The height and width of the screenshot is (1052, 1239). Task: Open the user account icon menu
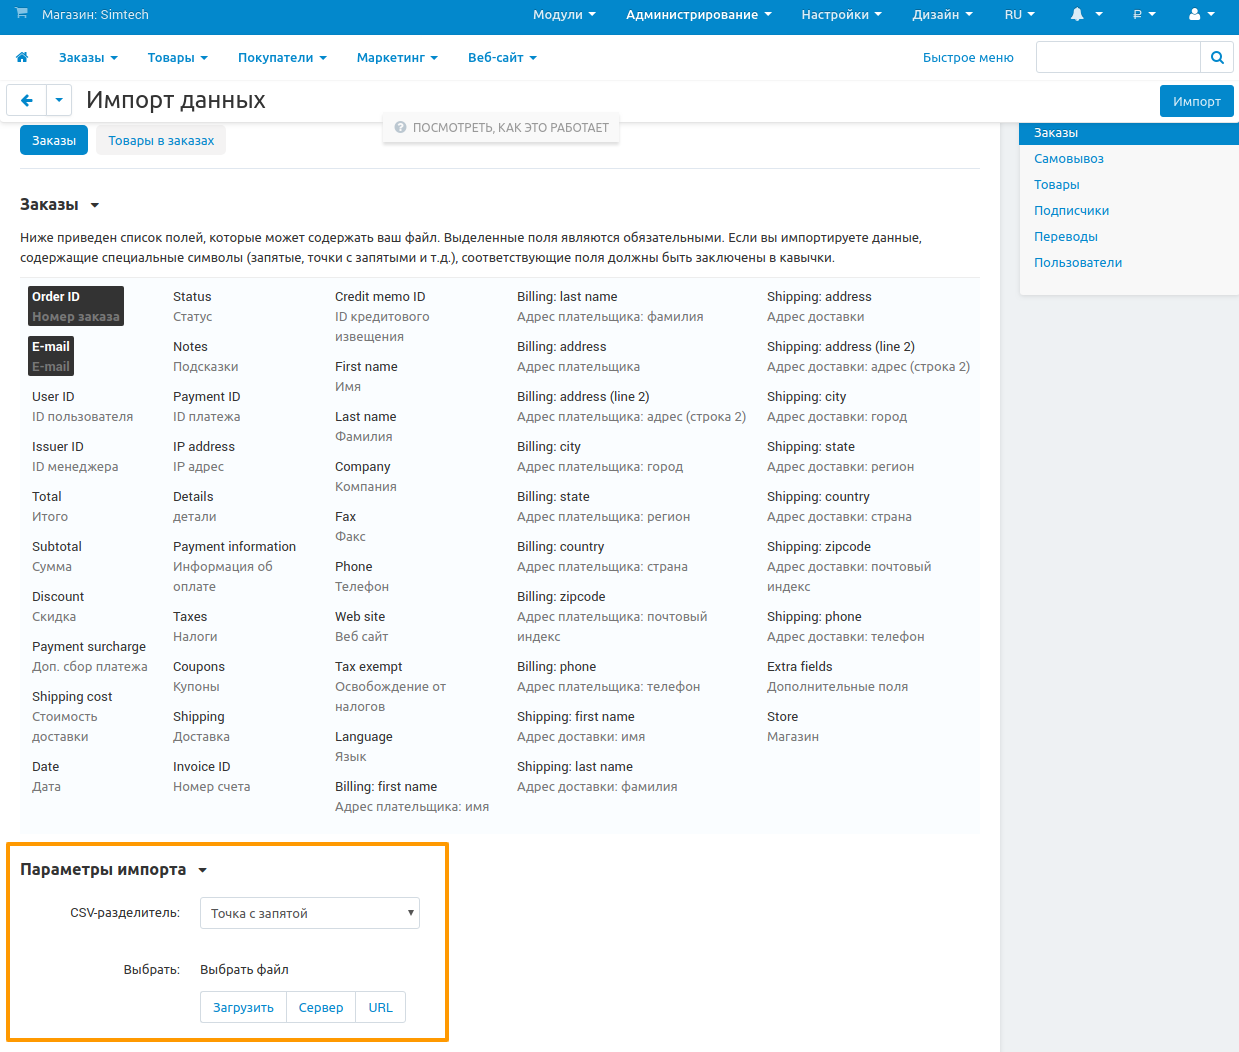click(x=1194, y=15)
